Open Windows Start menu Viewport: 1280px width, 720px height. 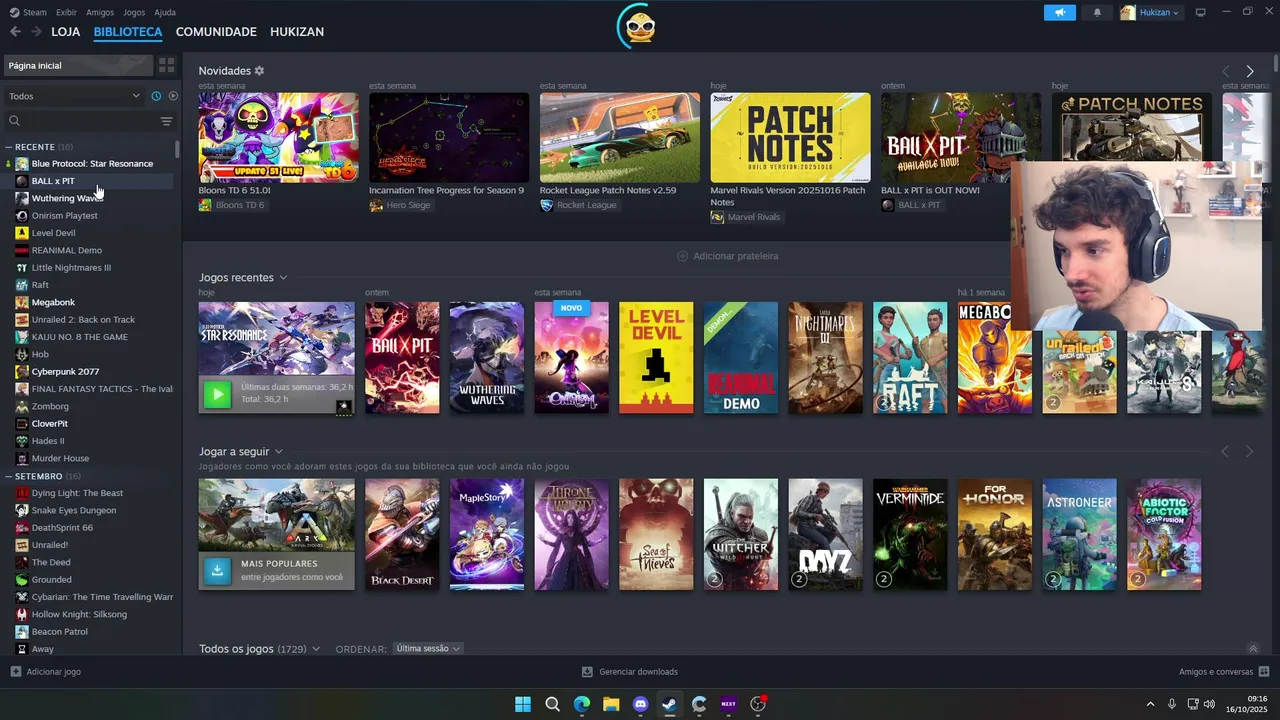523,704
